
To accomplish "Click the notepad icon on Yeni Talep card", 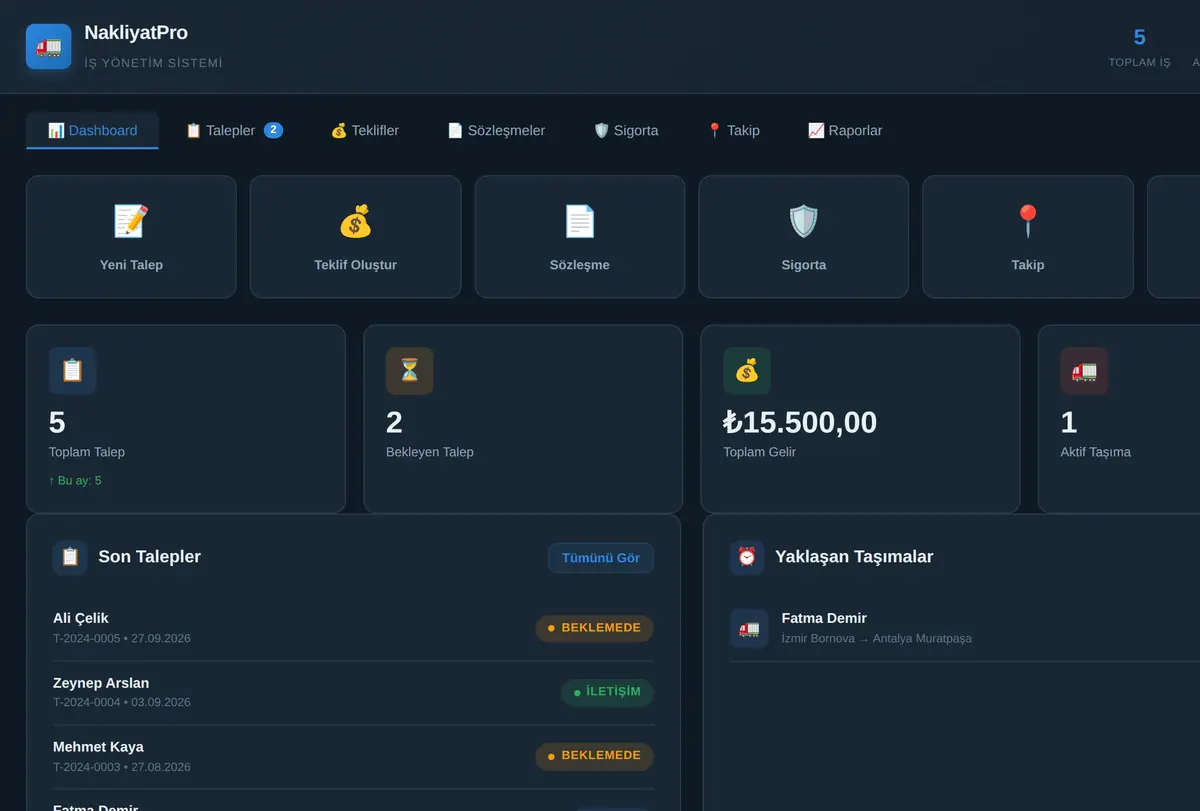I will [x=131, y=221].
